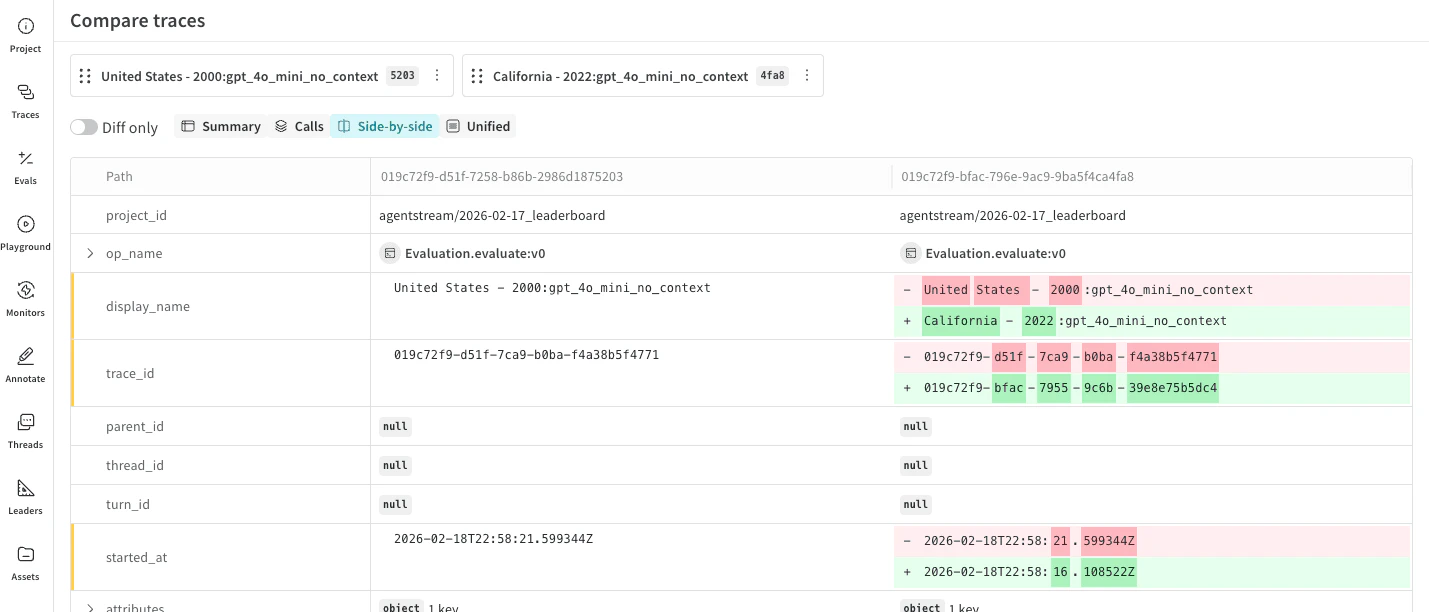Open the Evals sidebar page

pyautogui.click(x=26, y=167)
